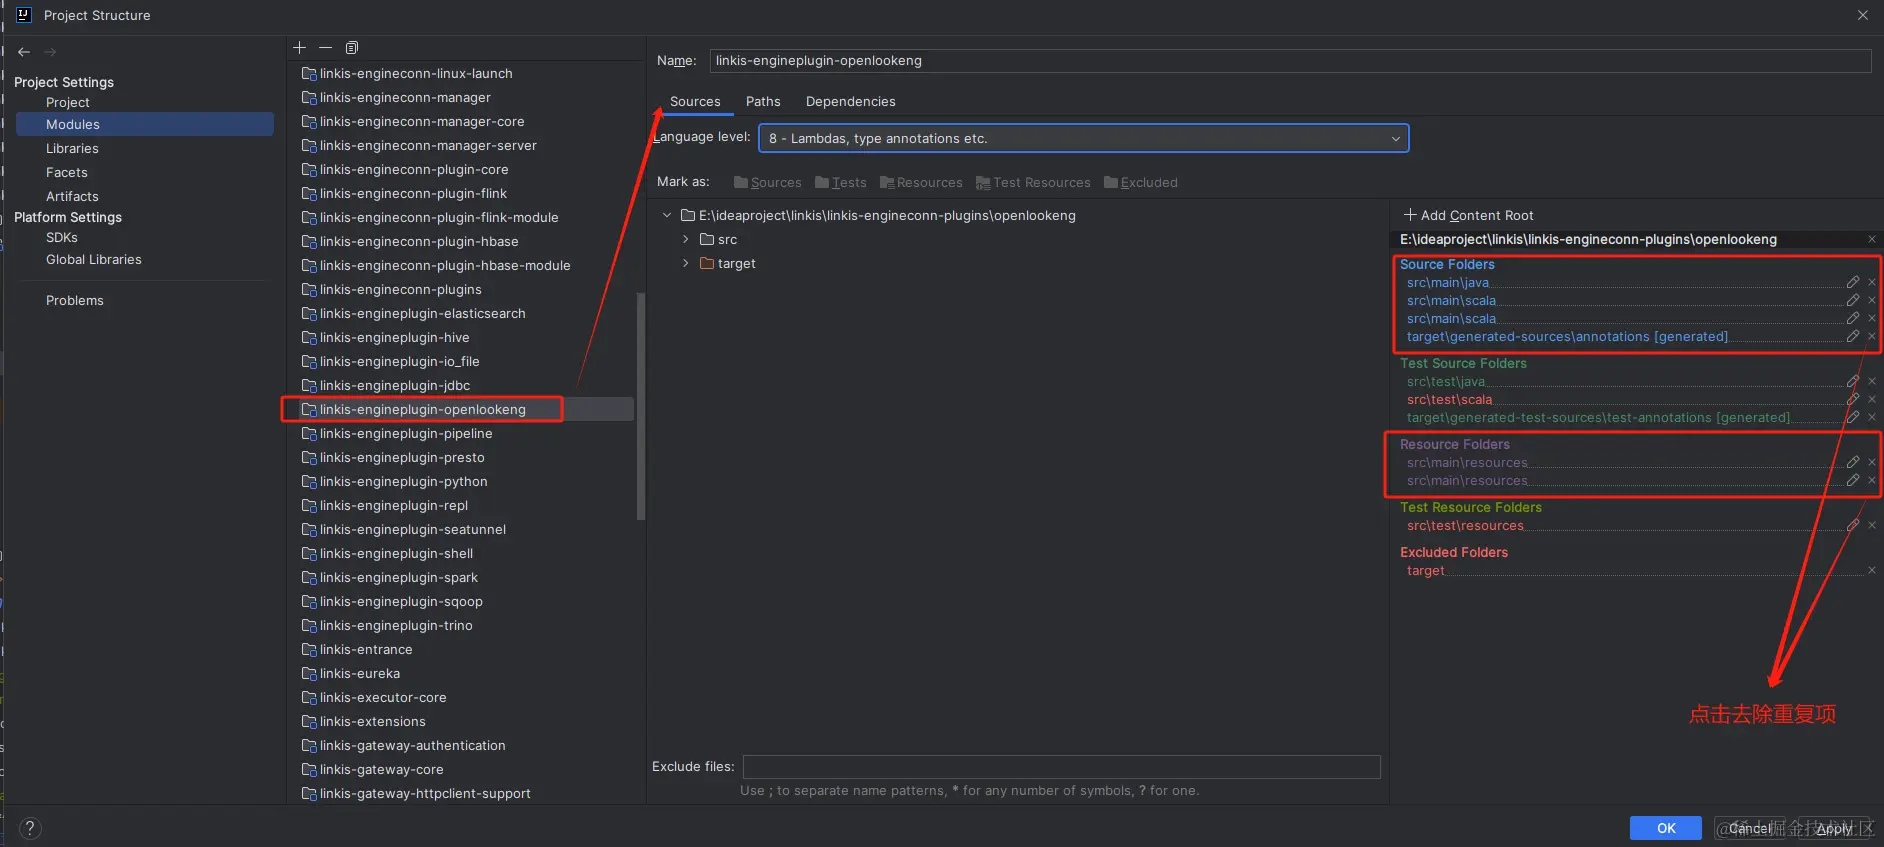1884x847 pixels.
Task: Select module linkis-executor-core
Action: [x=383, y=697]
